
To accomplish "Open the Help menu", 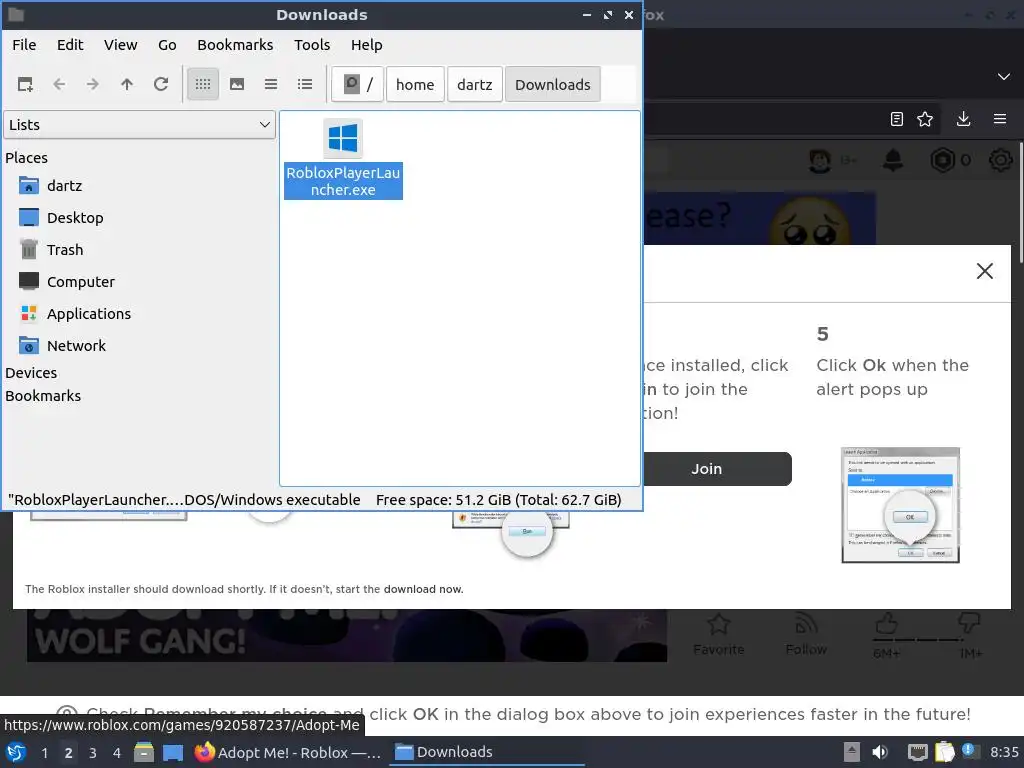I will click(x=366, y=45).
